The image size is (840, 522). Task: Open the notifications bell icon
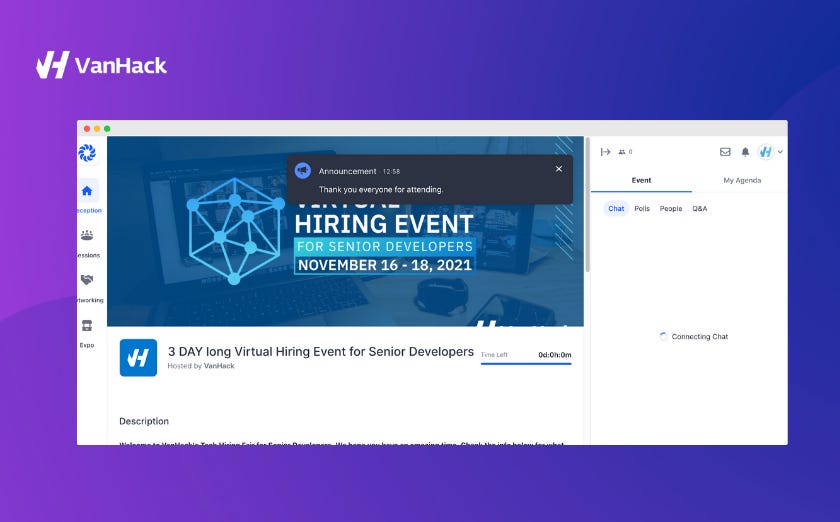745,152
